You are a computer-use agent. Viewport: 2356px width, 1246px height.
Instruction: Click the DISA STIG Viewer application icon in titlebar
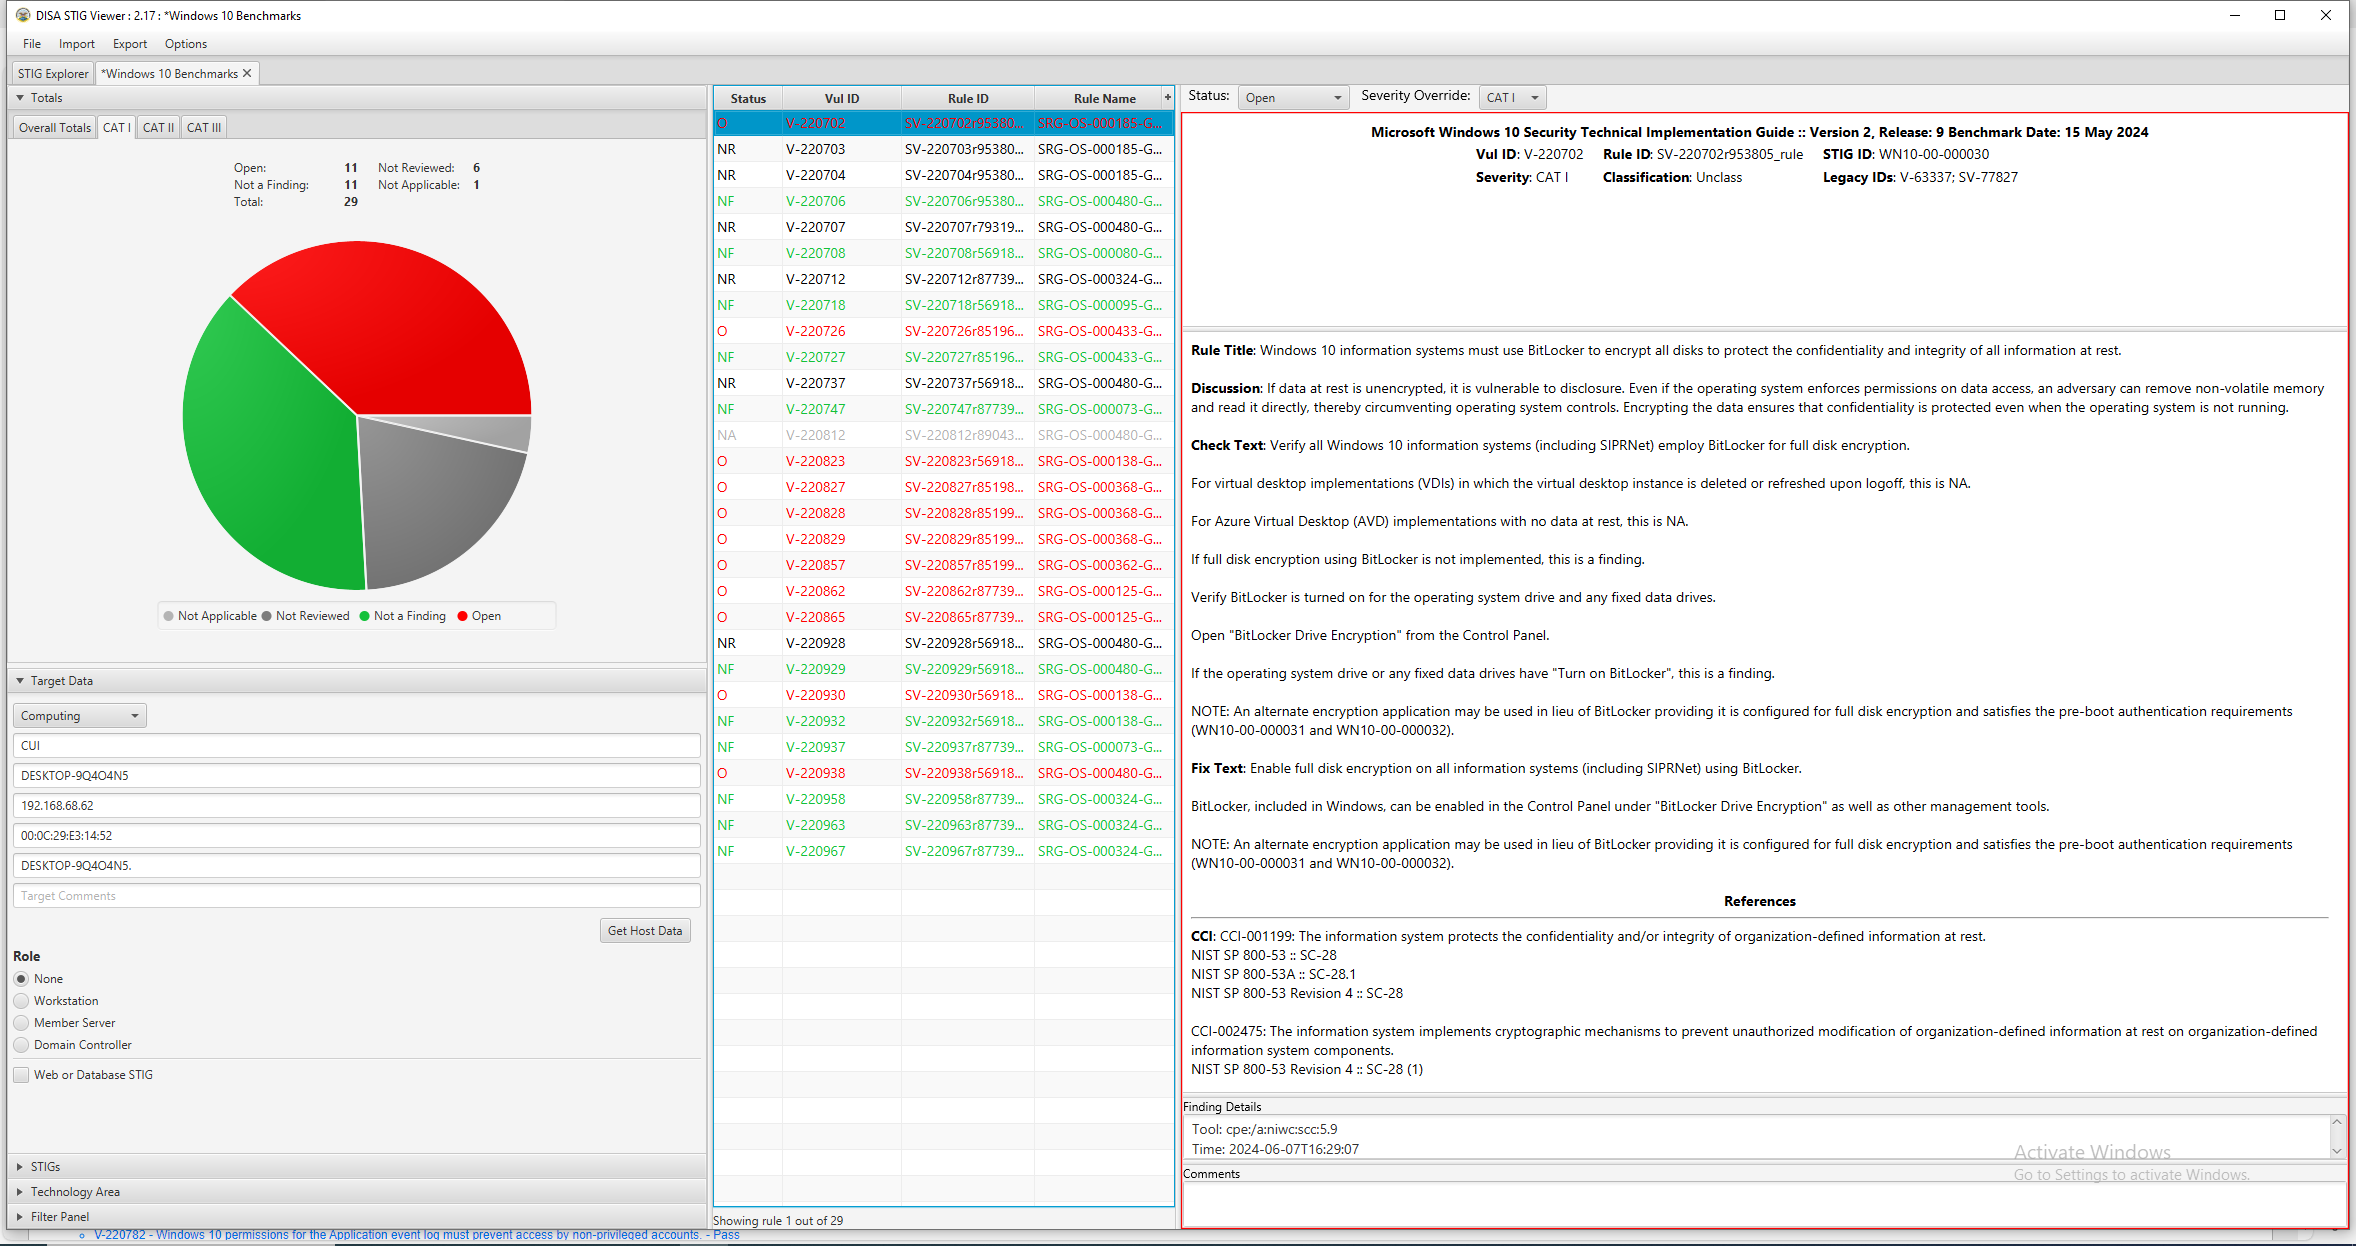(21, 15)
